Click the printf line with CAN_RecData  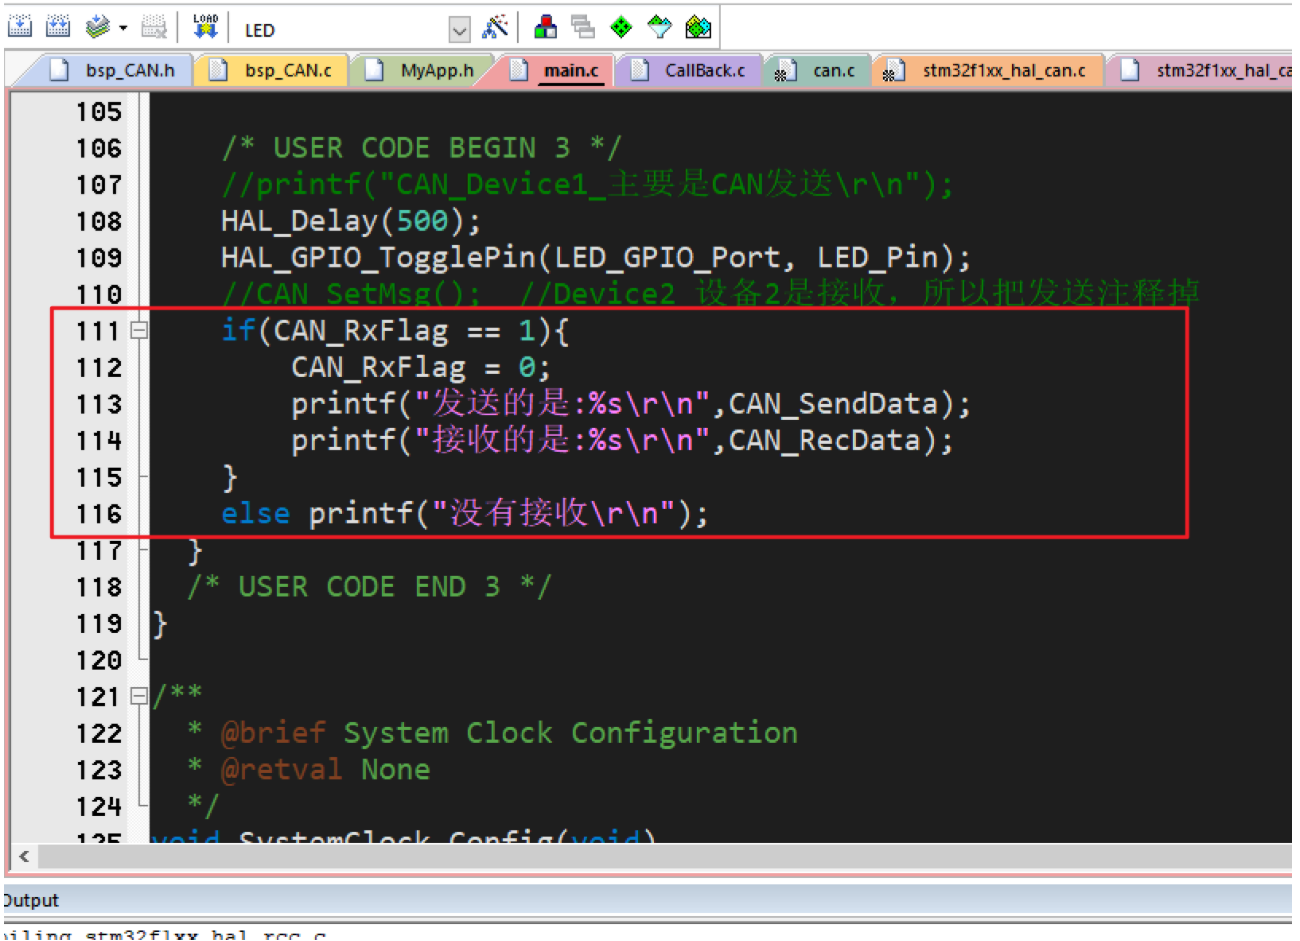click(x=622, y=440)
